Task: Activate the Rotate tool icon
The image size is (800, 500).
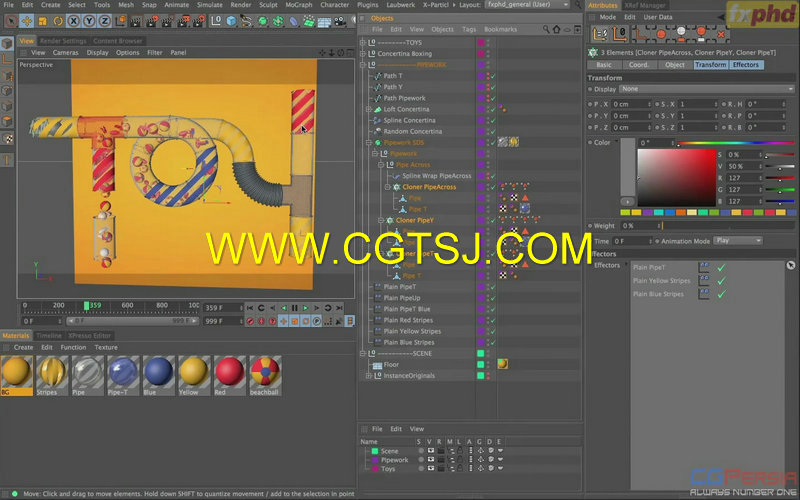Action: (58, 21)
